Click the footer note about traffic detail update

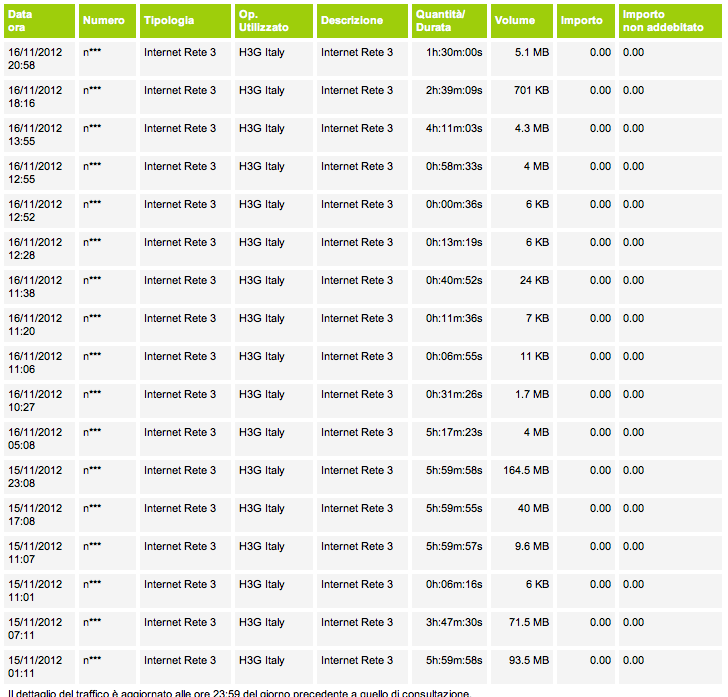pyautogui.click(x=240, y=693)
